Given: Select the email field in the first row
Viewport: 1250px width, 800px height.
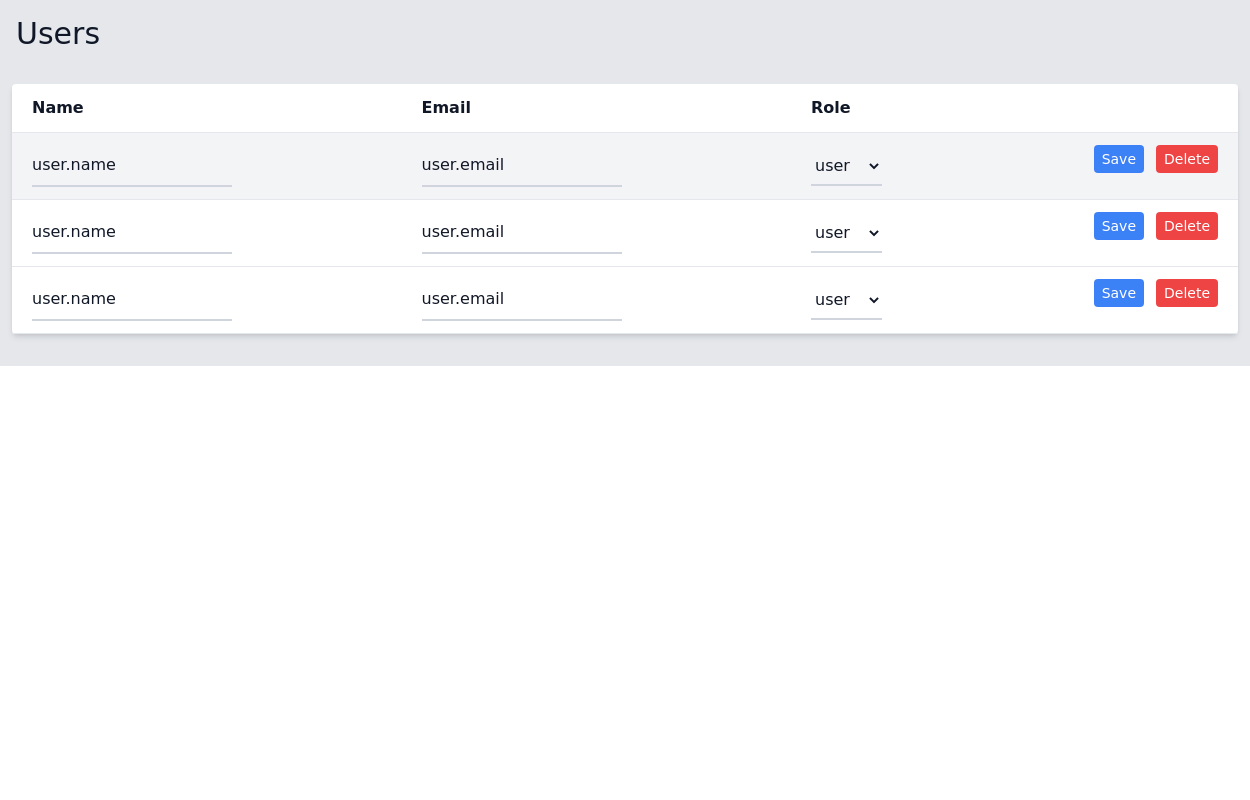Looking at the screenshot, I should (521, 165).
